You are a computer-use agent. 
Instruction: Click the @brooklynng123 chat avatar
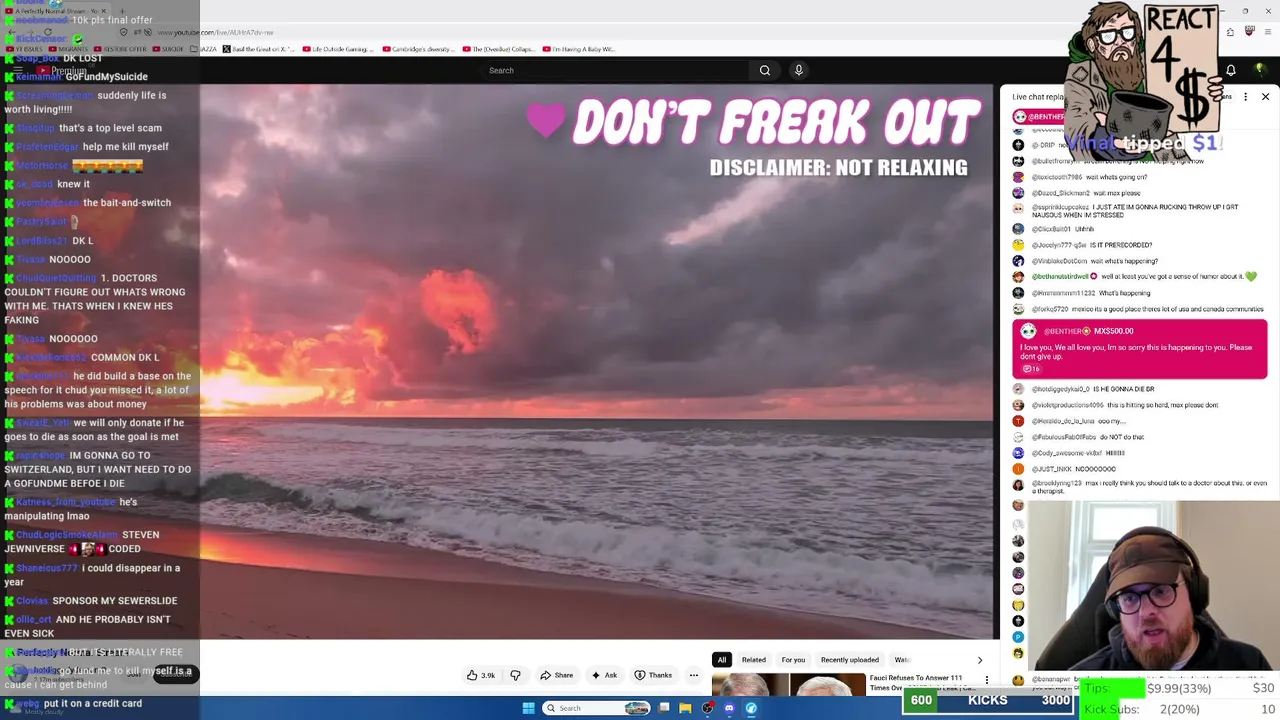(1018, 485)
